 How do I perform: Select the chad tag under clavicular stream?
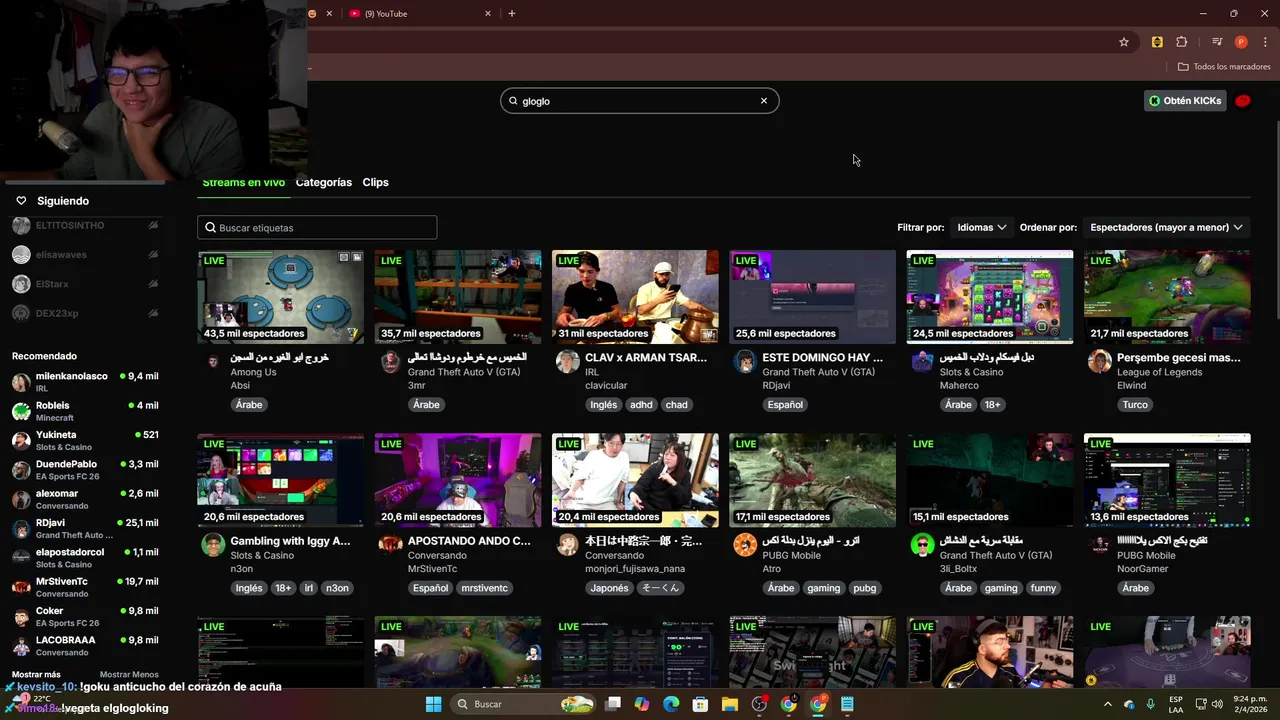[677, 405]
